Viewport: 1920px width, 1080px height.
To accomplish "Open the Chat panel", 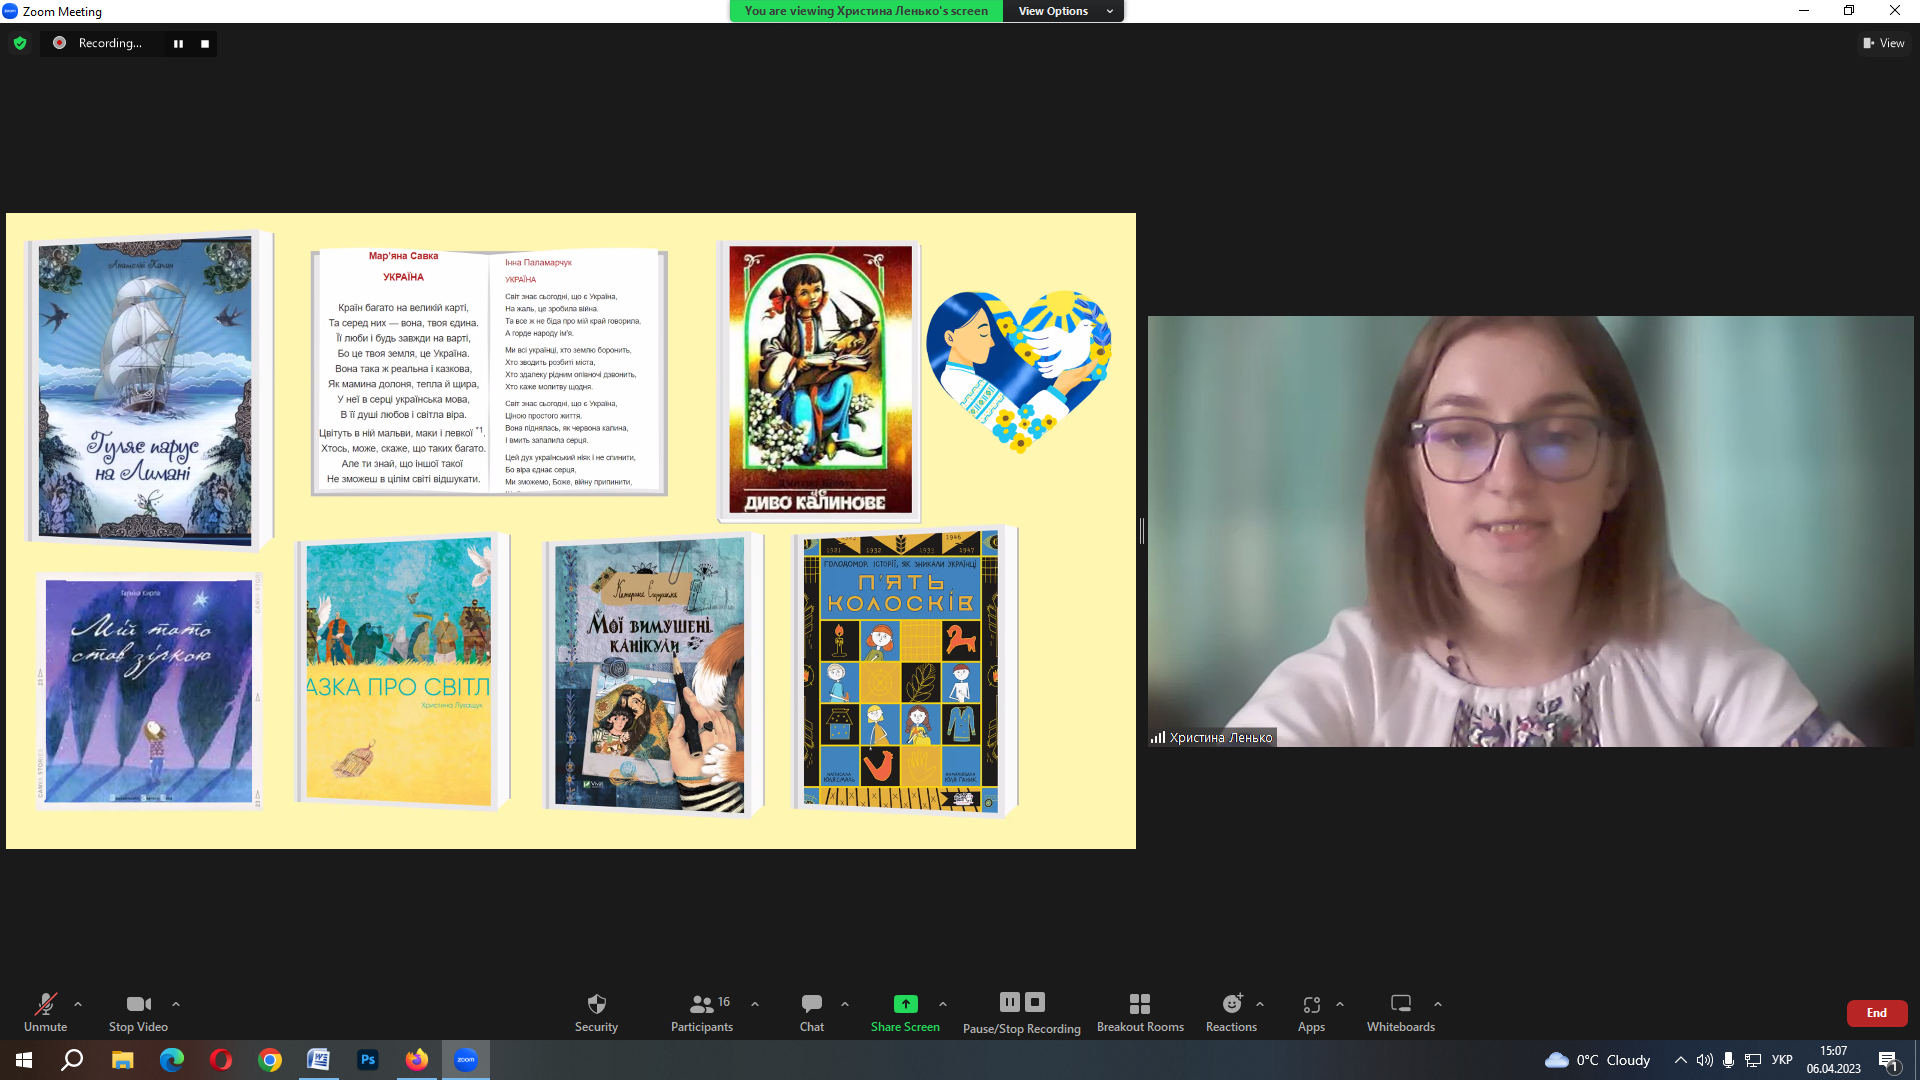I will click(811, 1004).
